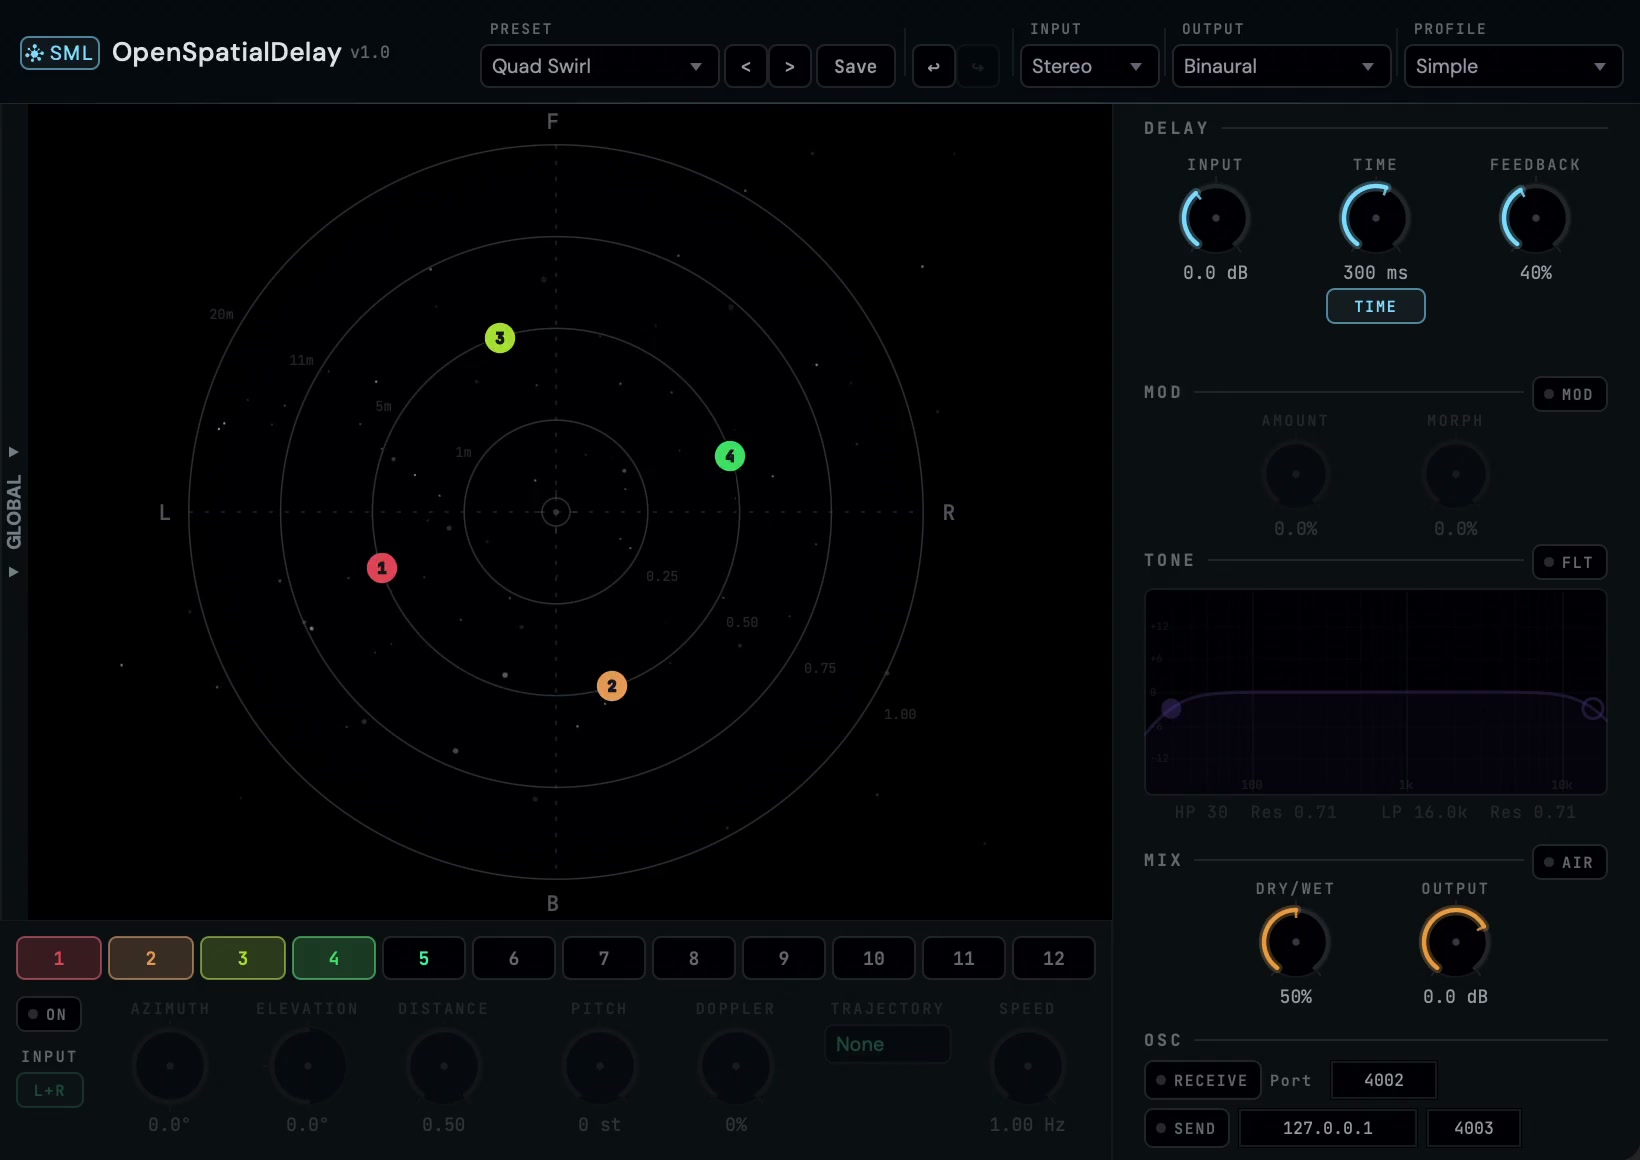
Task: Click the 300 ms delay time value
Action: pos(1375,272)
